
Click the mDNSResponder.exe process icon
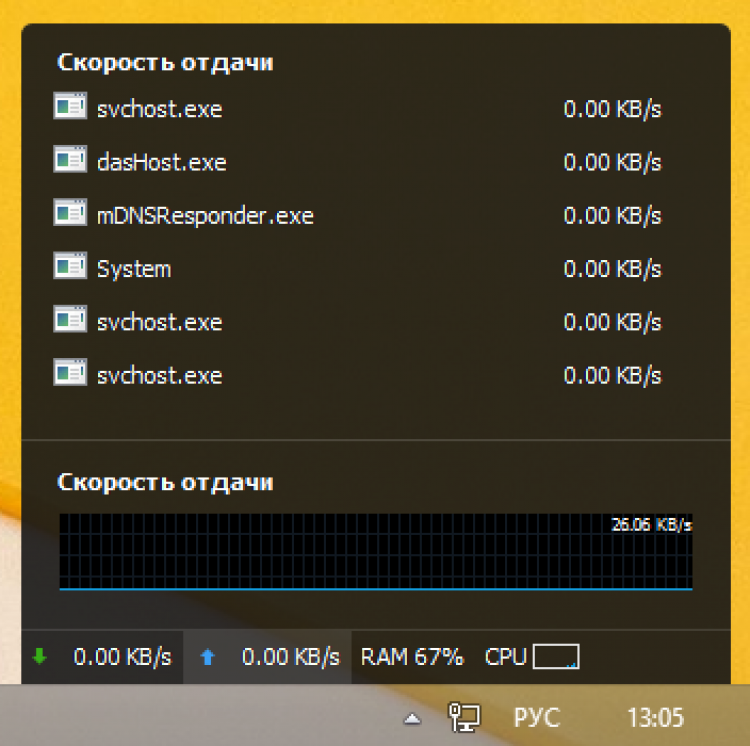point(70,213)
